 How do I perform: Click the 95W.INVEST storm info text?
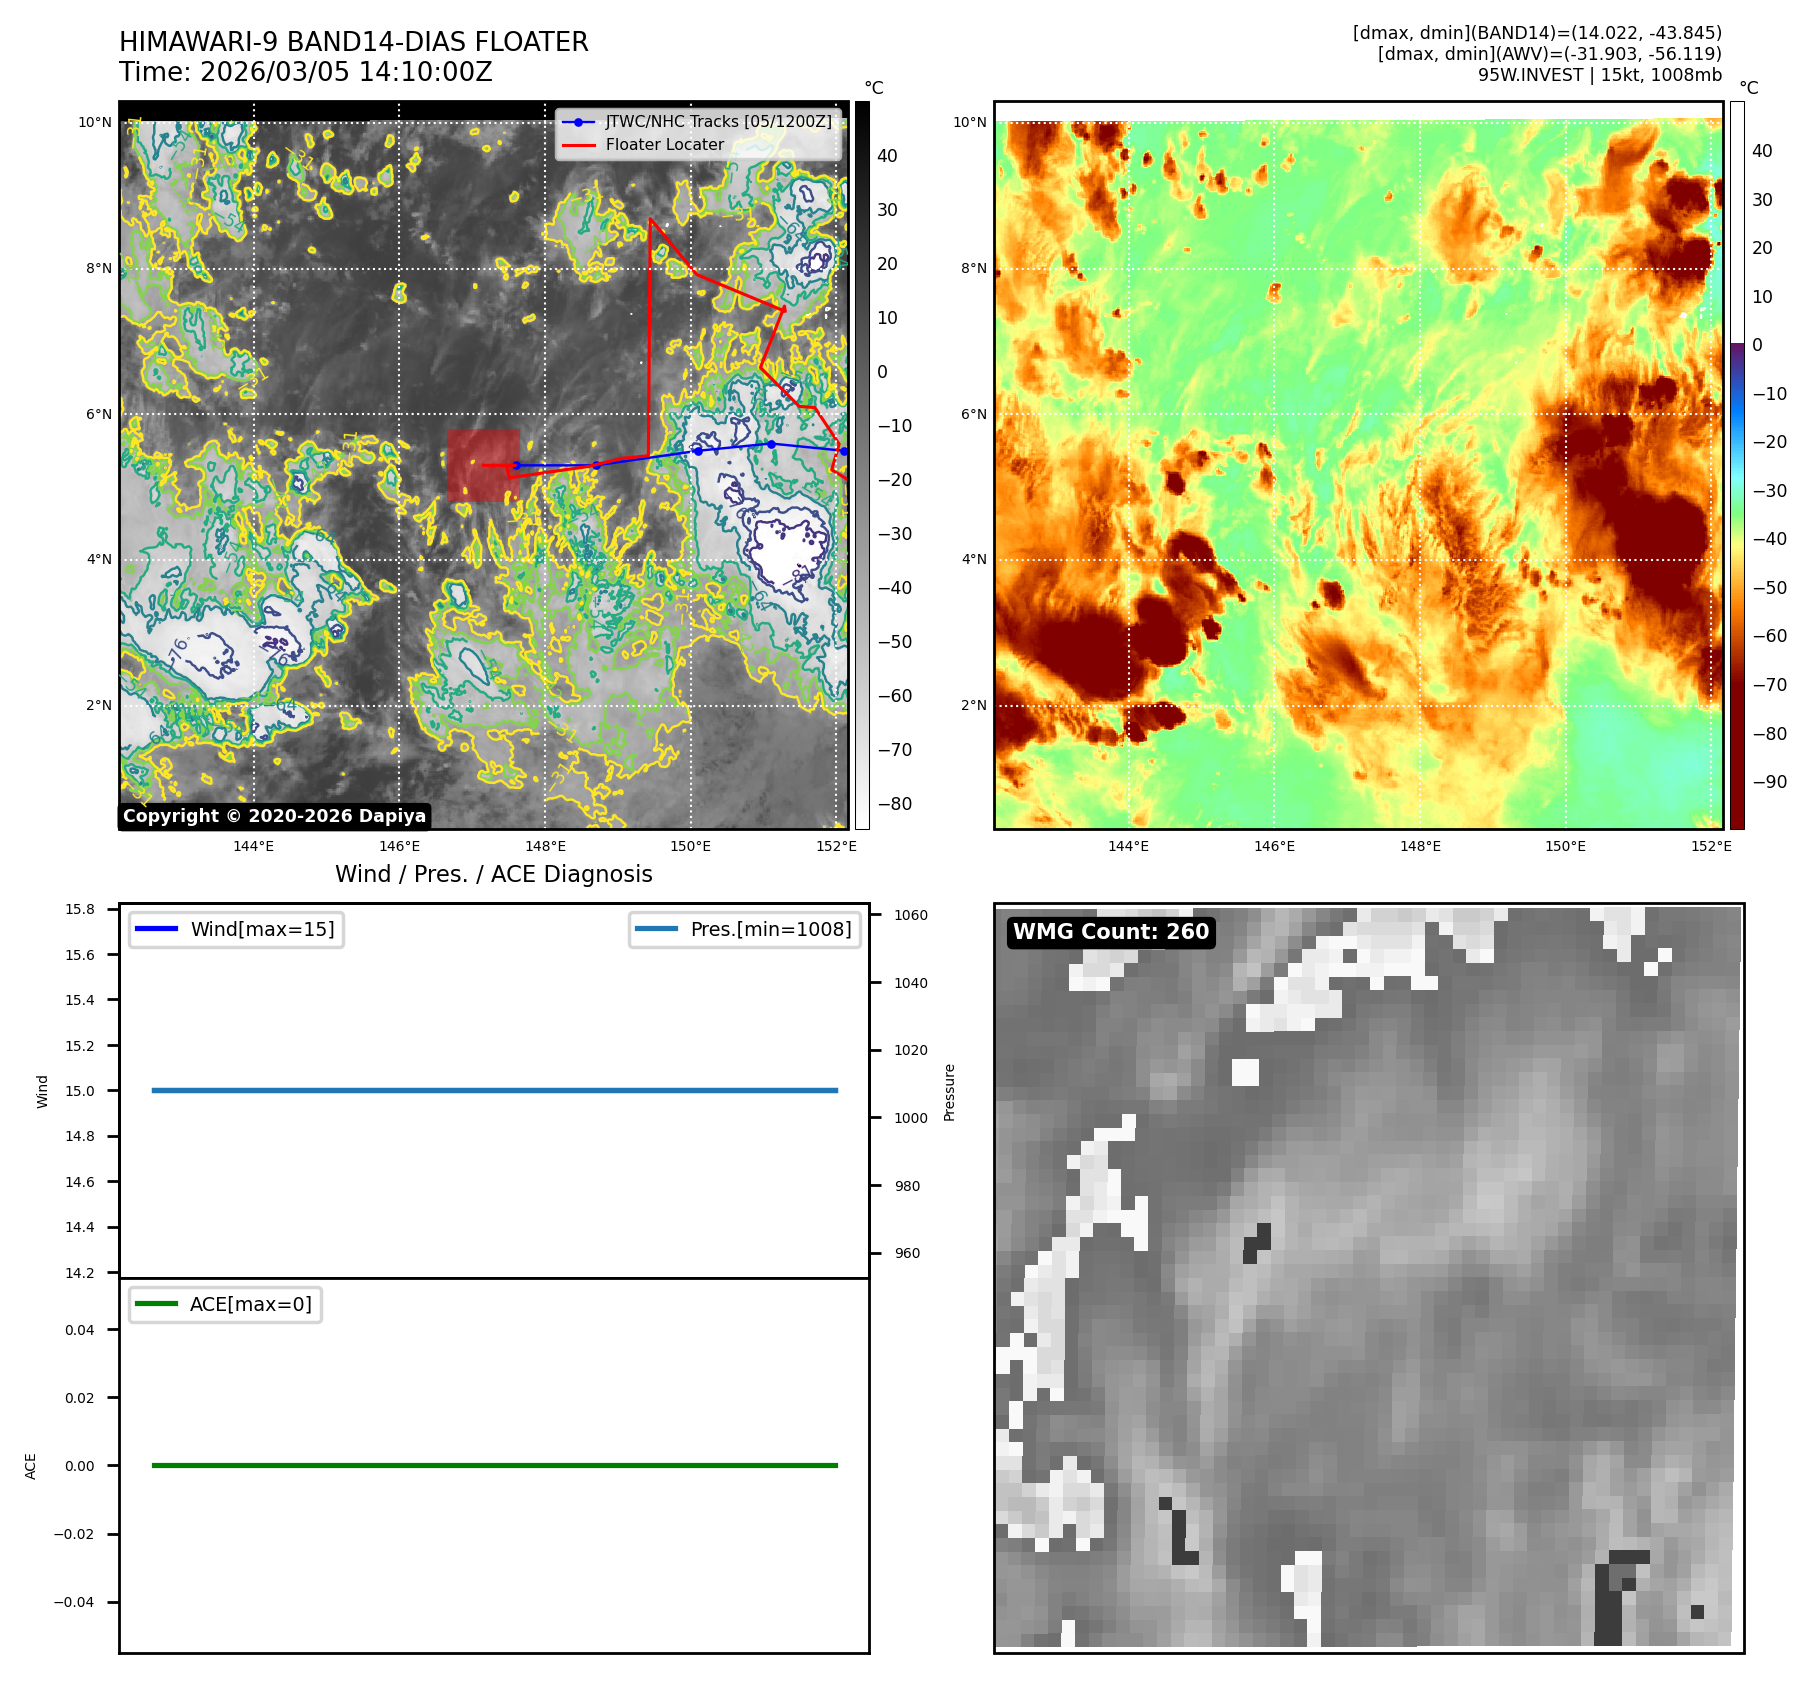click(1599, 75)
